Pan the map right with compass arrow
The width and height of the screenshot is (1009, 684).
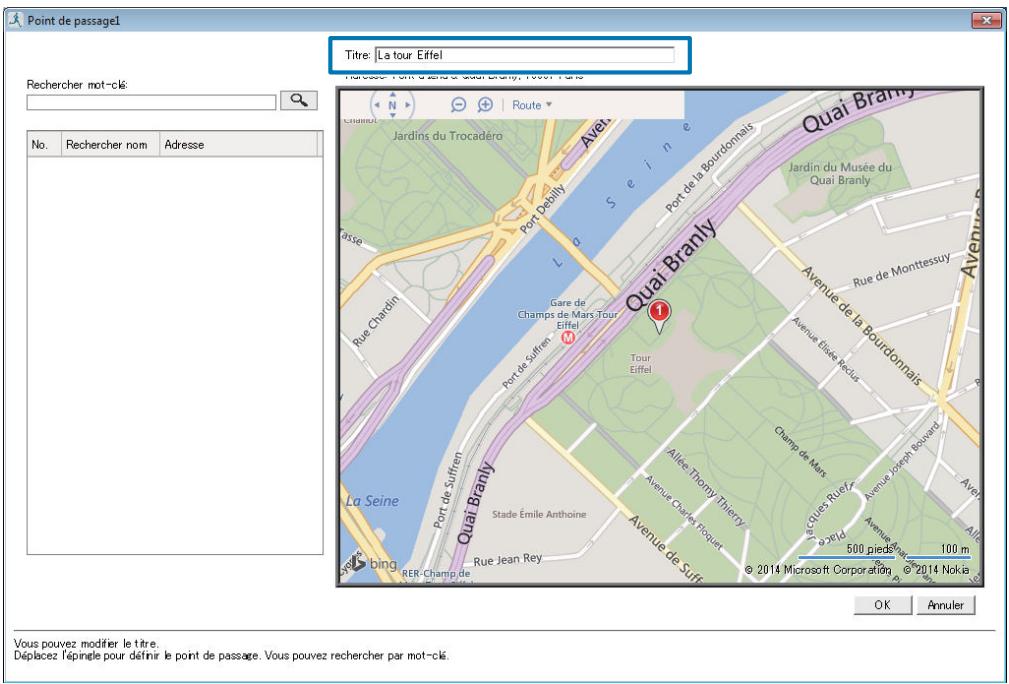click(x=407, y=105)
